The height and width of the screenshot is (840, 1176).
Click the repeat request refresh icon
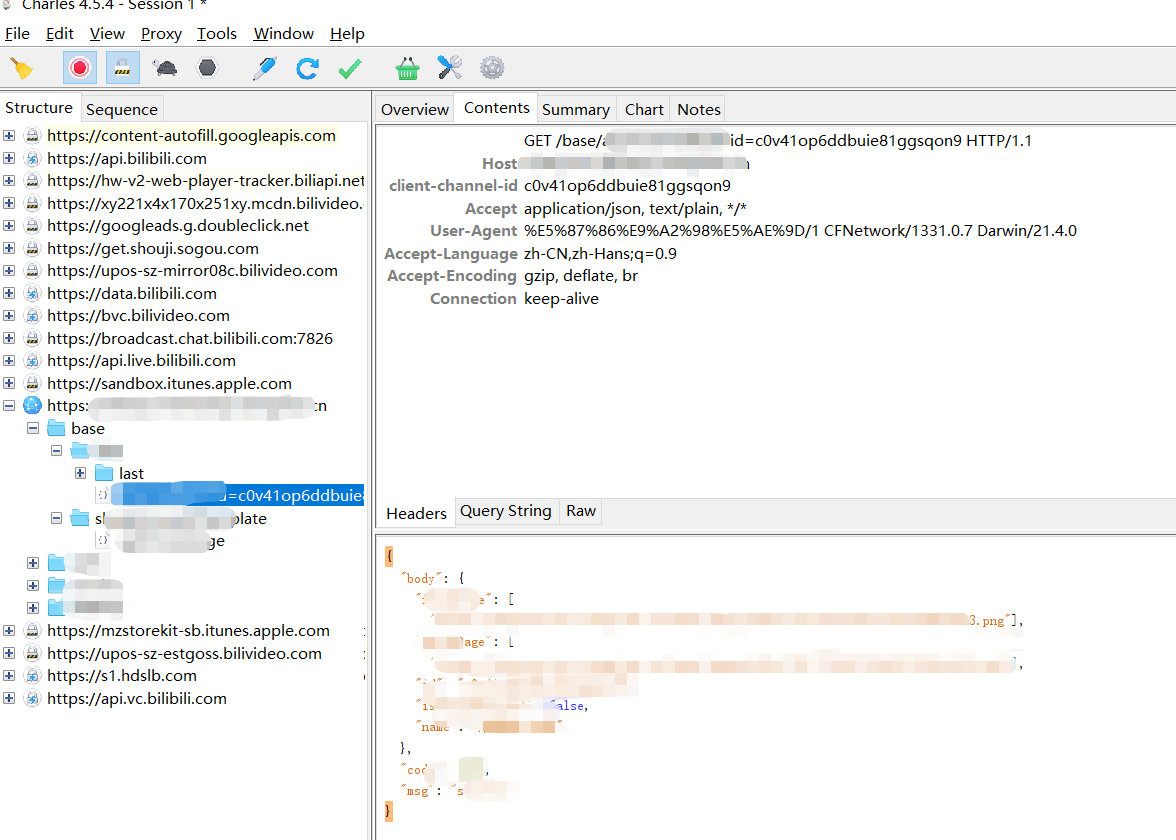coord(308,68)
